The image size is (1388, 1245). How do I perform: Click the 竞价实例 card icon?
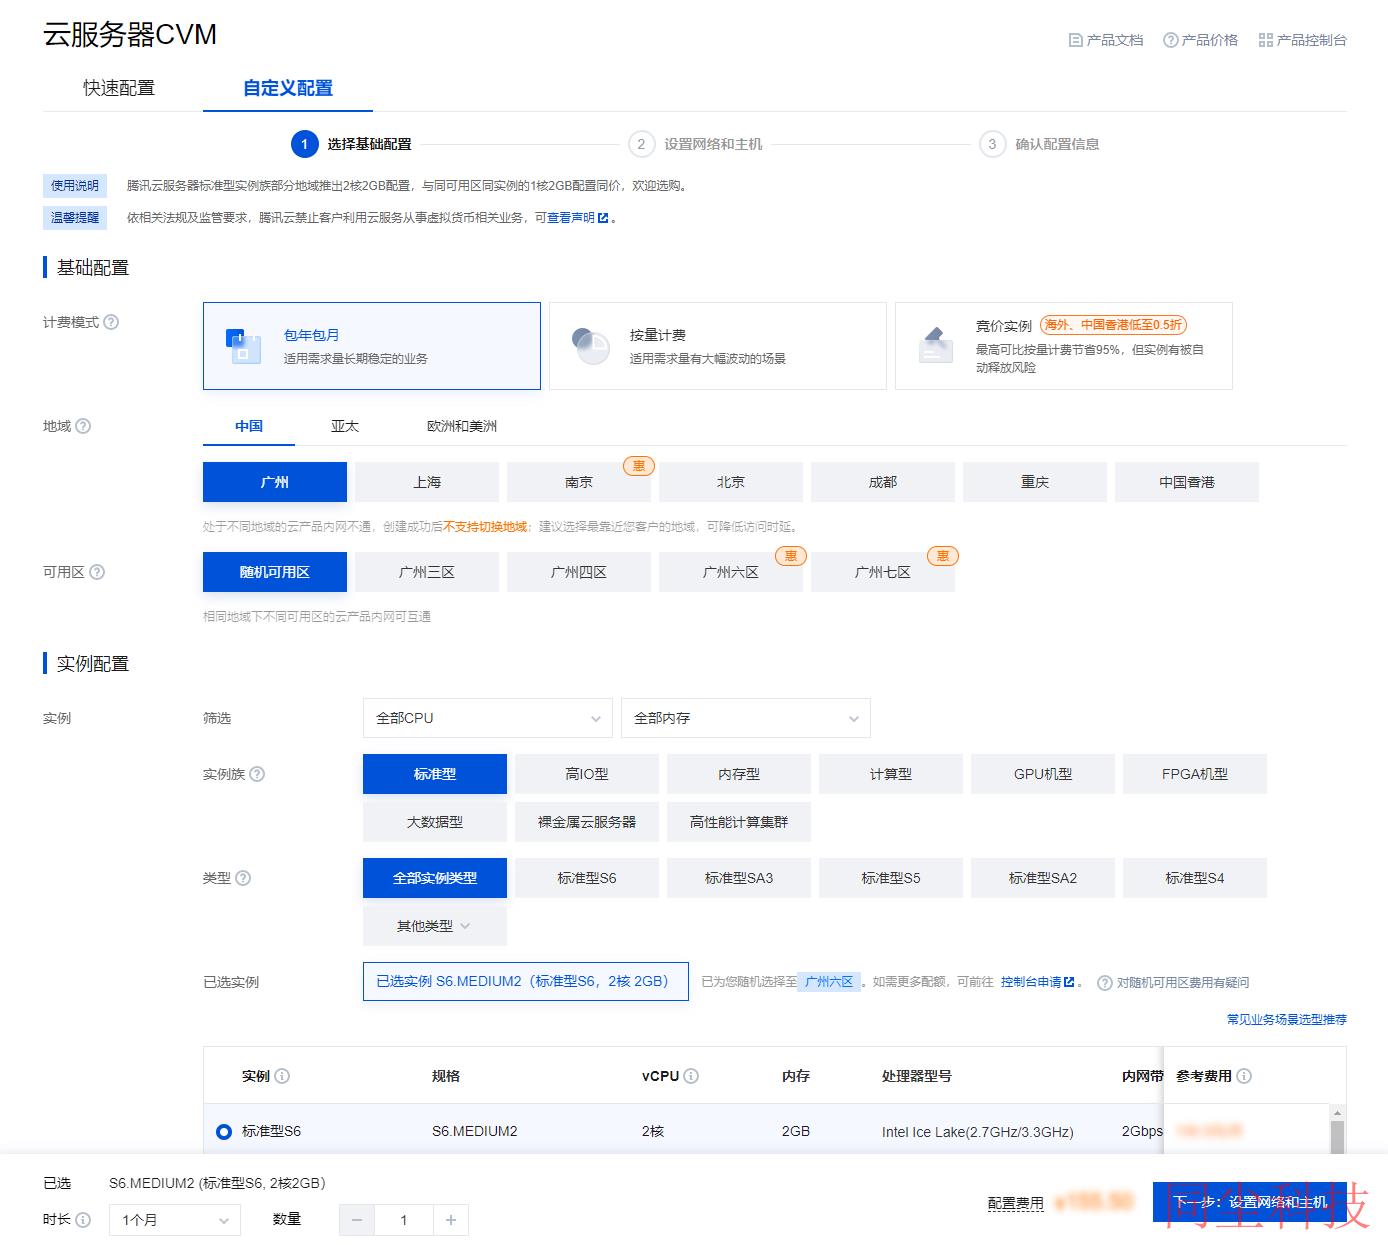[936, 346]
